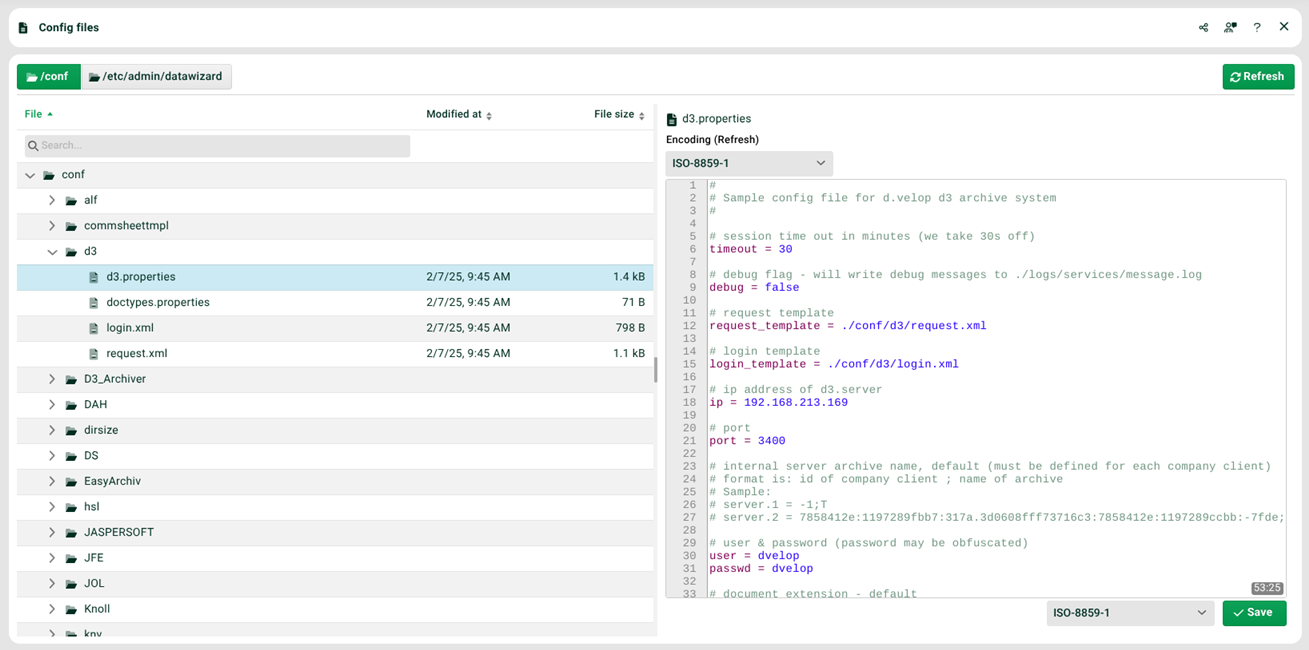Sort by the Modified at column
The height and width of the screenshot is (650, 1309).
click(x=459, y=115)
